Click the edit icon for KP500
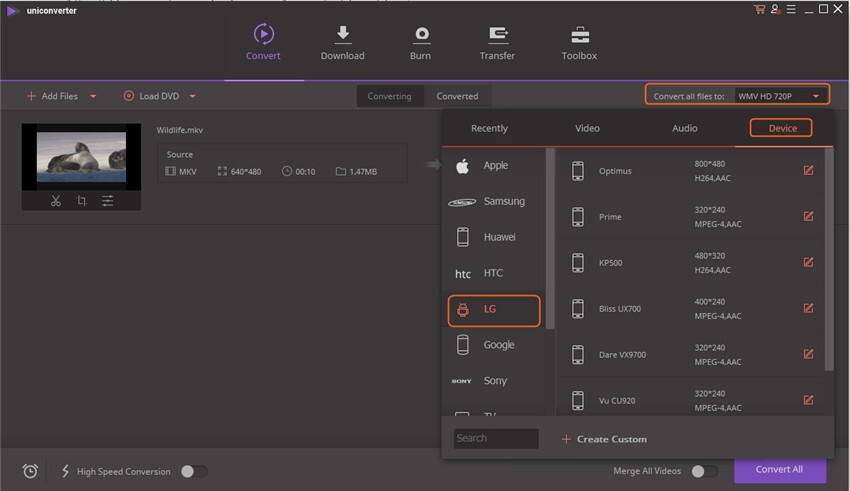The height and width of the screenshot is (491, 850). [808, 262]
